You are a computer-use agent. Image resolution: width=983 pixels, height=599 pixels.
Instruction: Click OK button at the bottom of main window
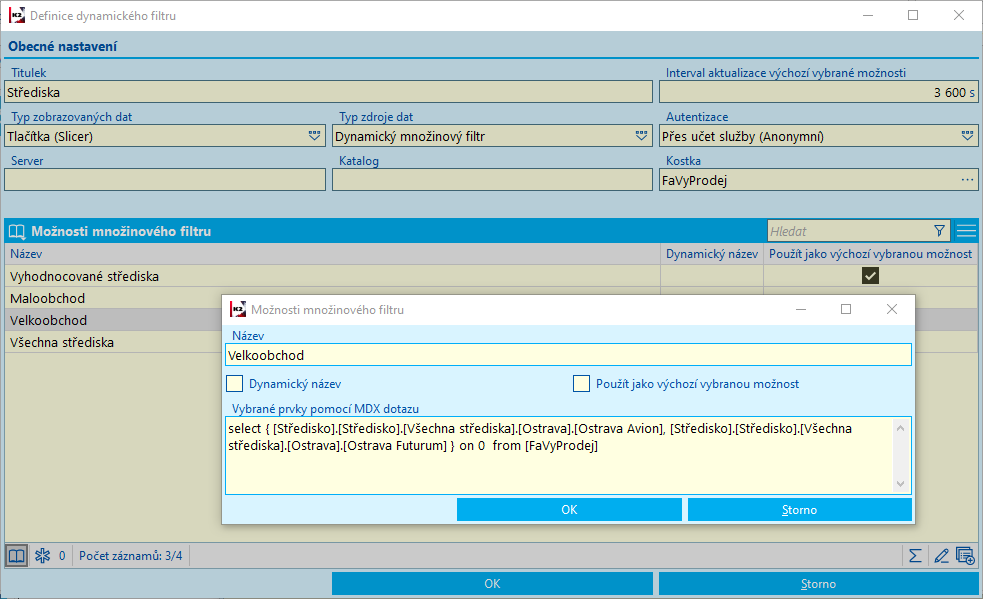(492, 583)
